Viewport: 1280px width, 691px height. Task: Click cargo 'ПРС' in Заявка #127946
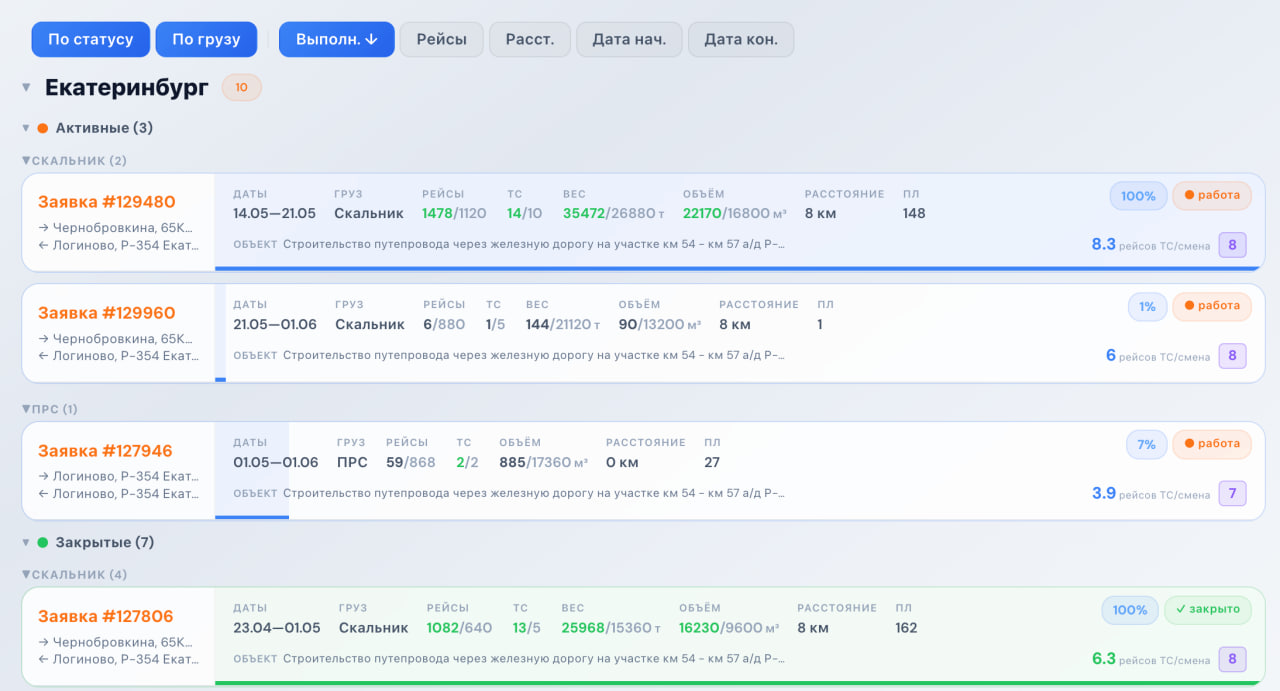[352, 462]
